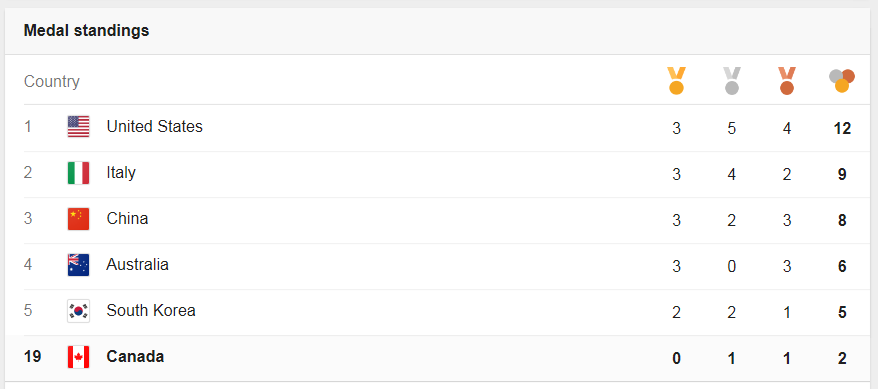
Task: Click the Country column header
Action: tap(52, 82)
